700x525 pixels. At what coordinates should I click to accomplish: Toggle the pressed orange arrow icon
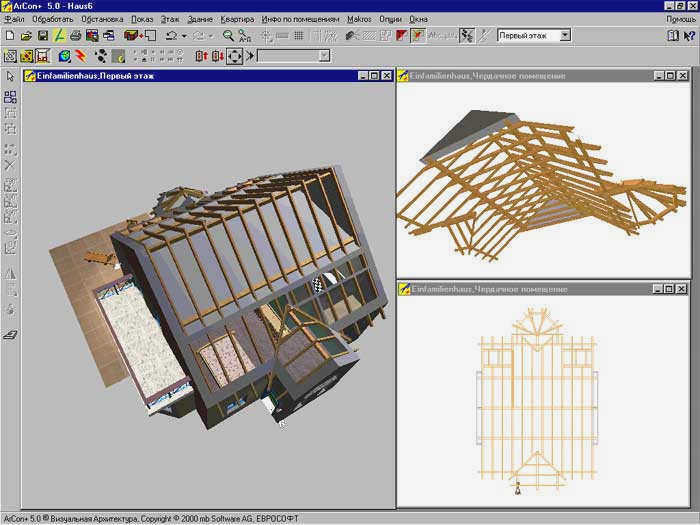pos(417,35)
